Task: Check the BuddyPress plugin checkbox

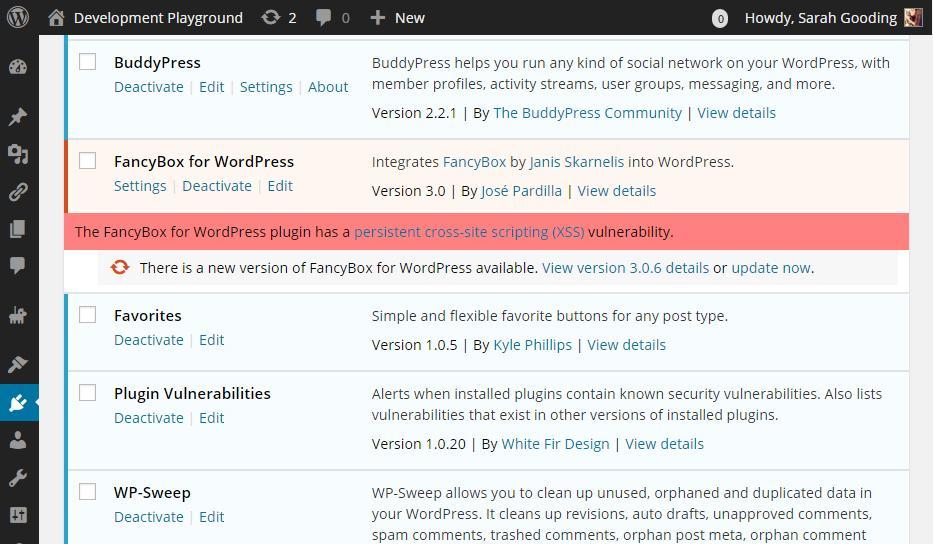Action: click(x=87, y=61)
